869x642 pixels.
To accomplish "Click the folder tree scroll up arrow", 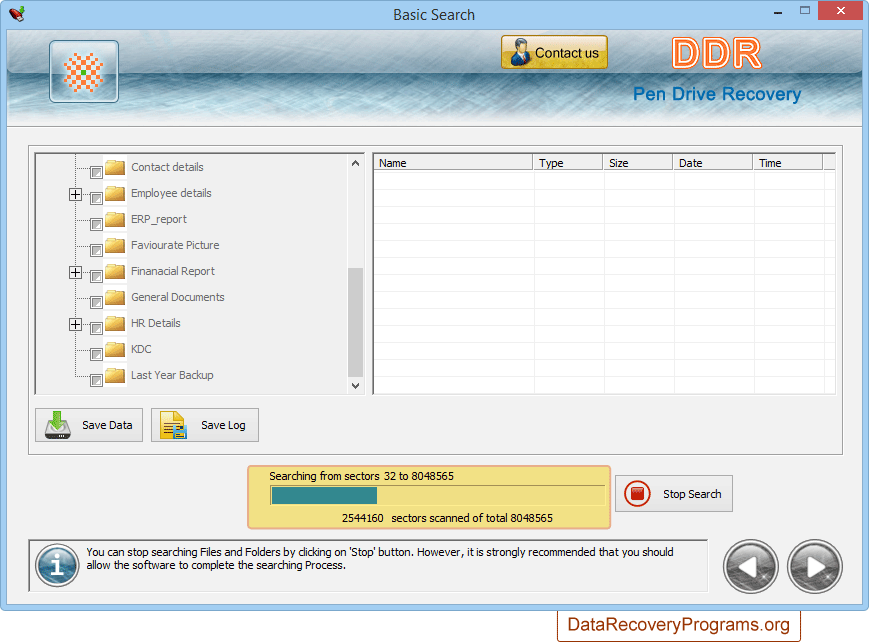I will (x=355, y=163).
